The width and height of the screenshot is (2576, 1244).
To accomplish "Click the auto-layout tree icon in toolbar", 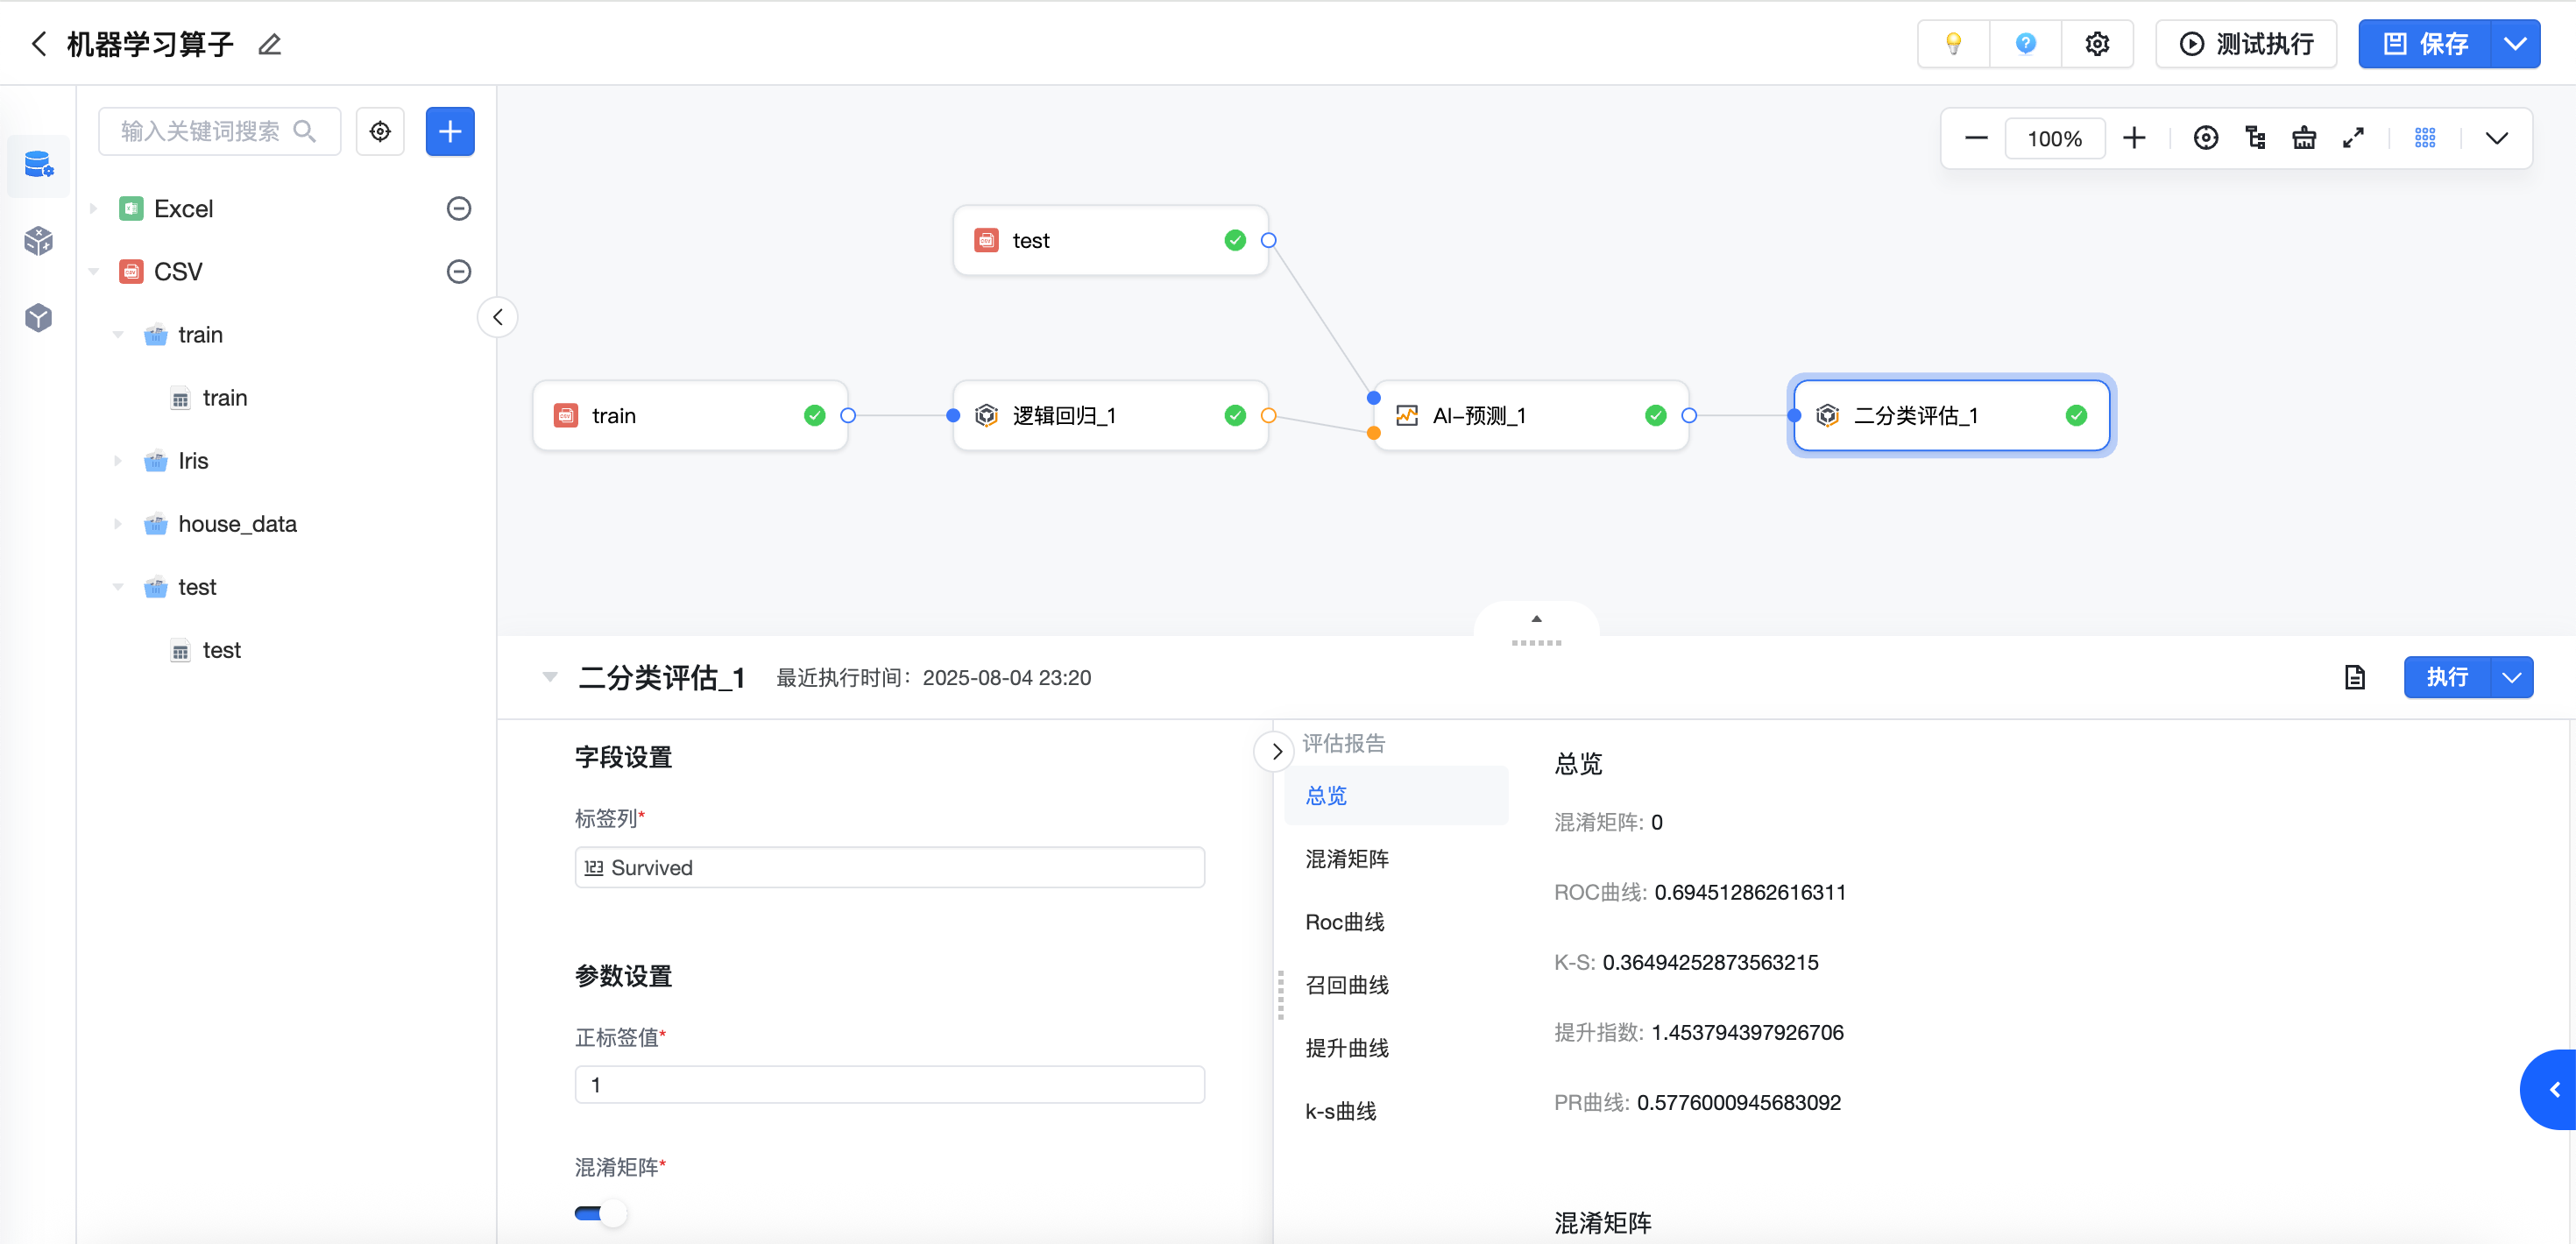I will point(2255,138).
